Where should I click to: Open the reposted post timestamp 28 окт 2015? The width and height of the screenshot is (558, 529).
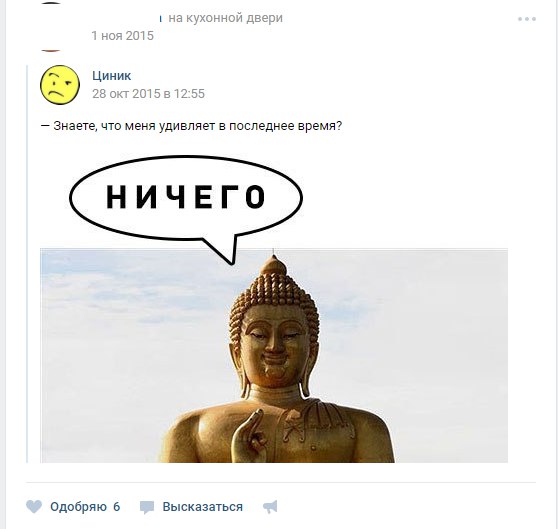pyautogui.click(x=148, y=94)
